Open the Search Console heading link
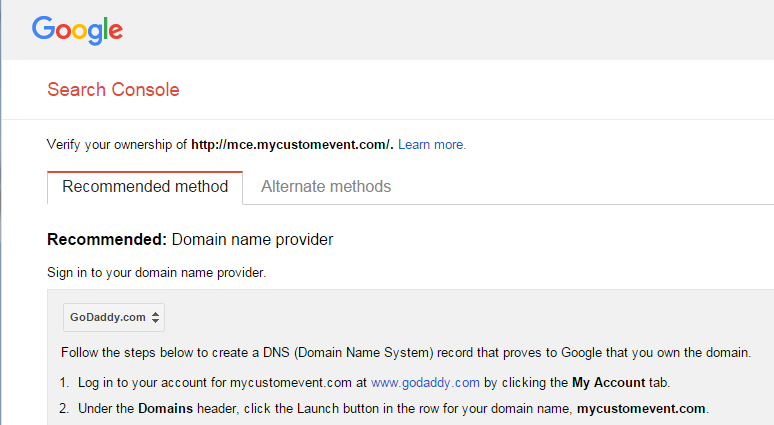Image resolution: width=774 pixels, height=425 pixels. (113, 90)
